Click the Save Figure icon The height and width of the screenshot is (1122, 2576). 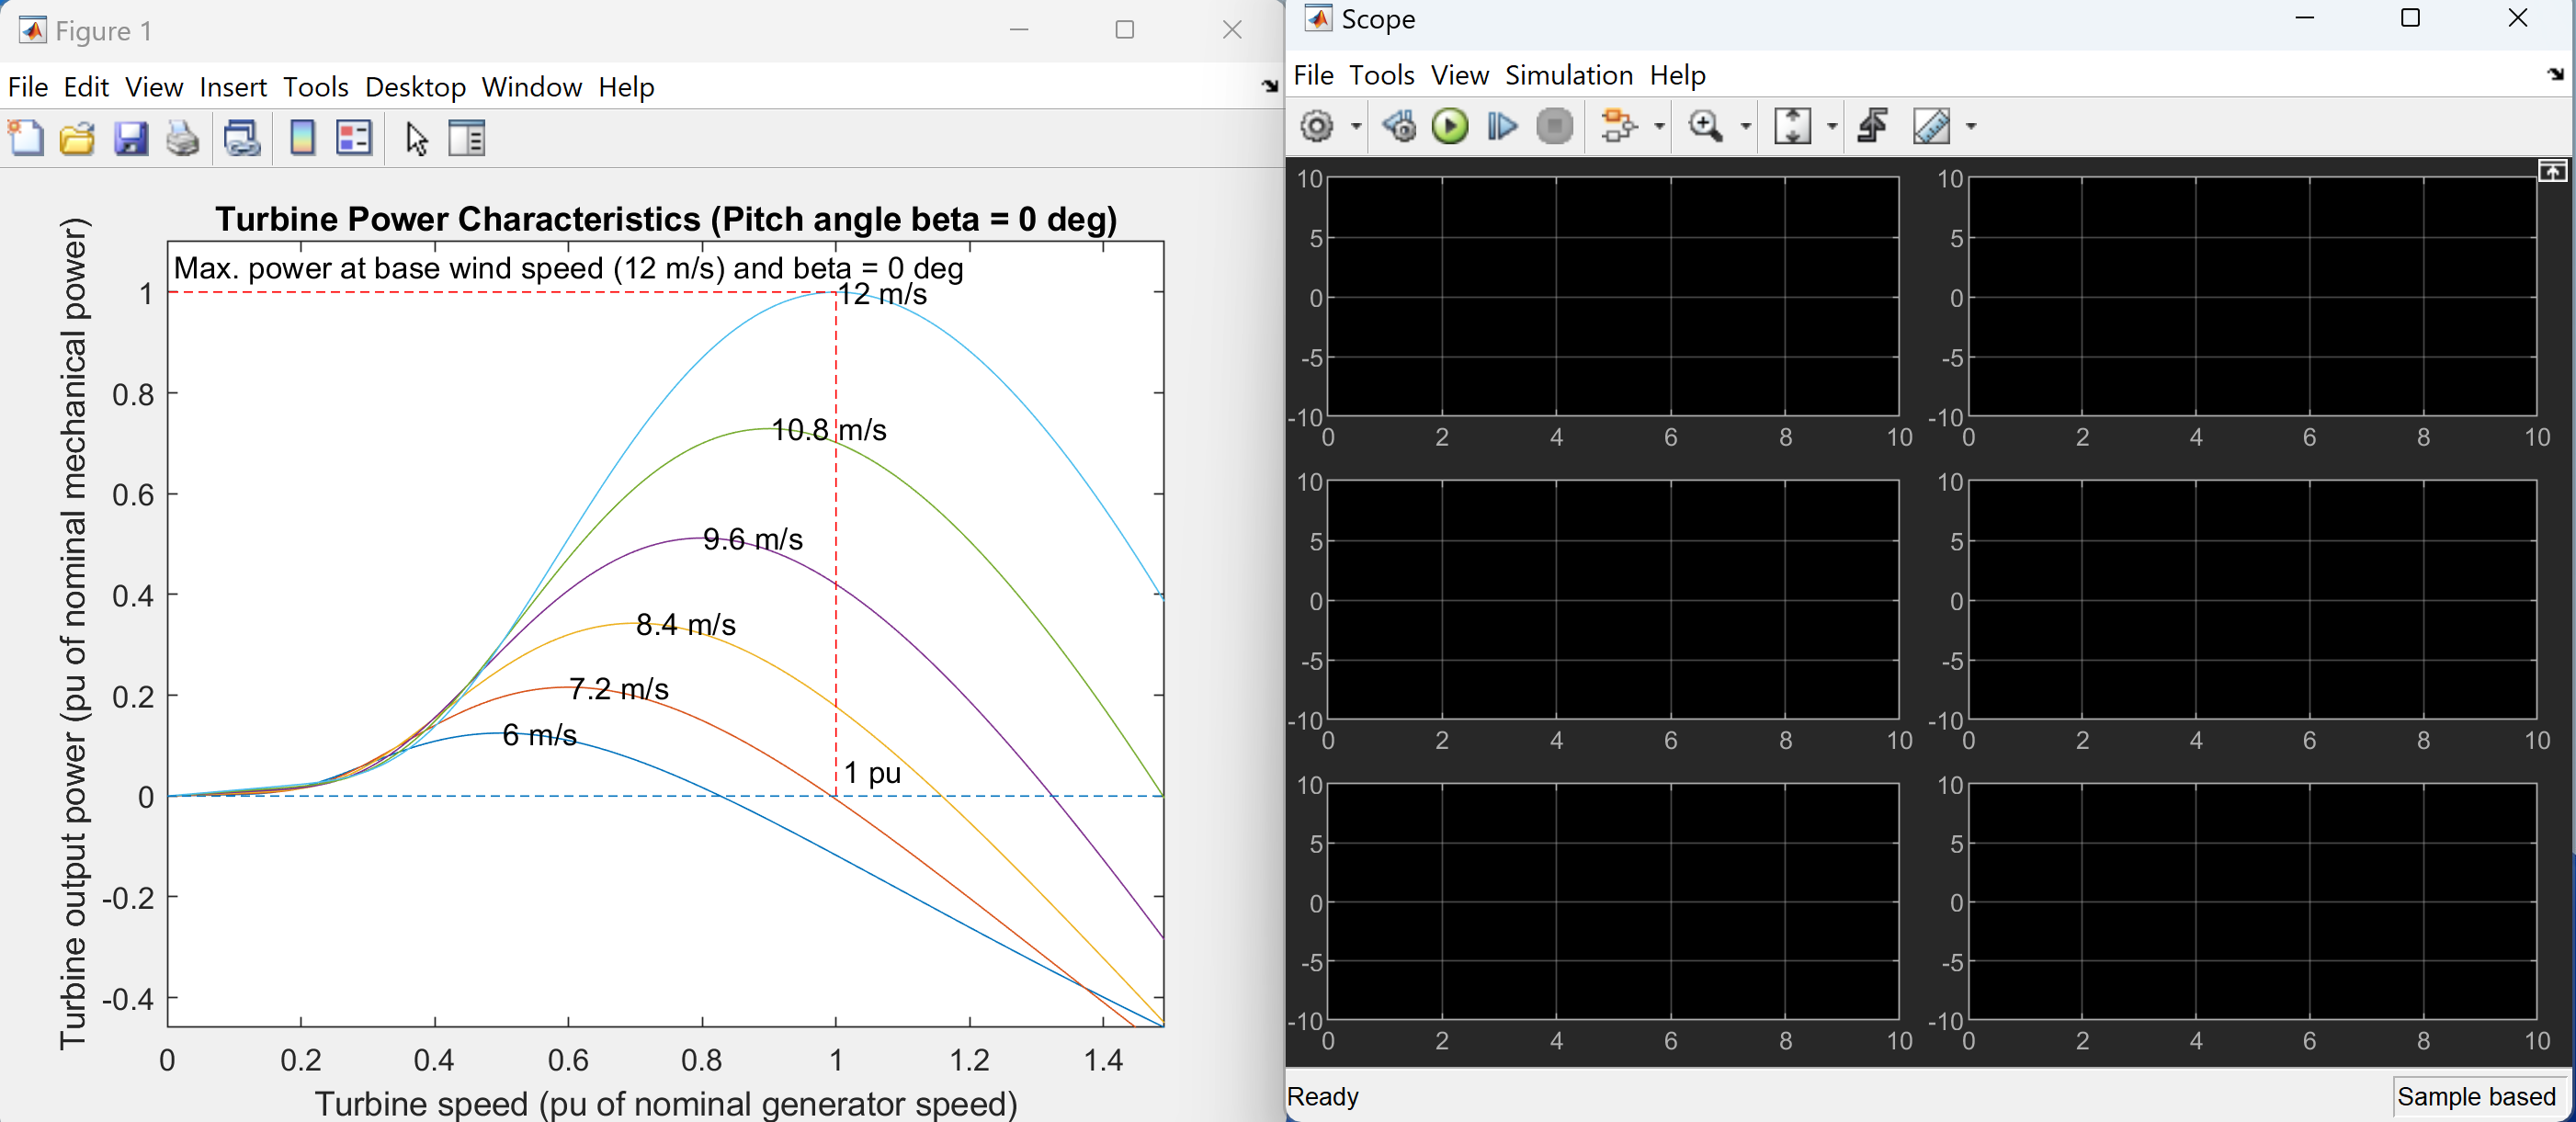[x=130, y=138]
